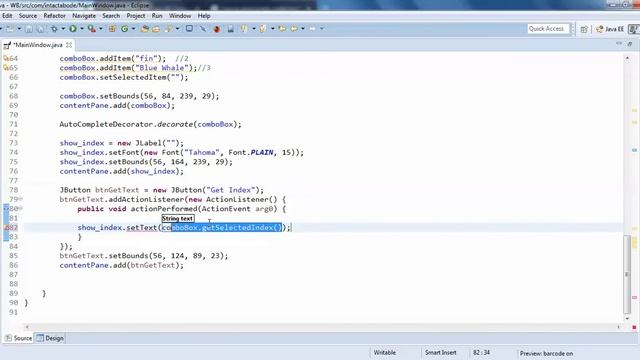This screenshot has height=360, width=640.
Task: Maximize the editor area
Action: click(x=630, y=44)
